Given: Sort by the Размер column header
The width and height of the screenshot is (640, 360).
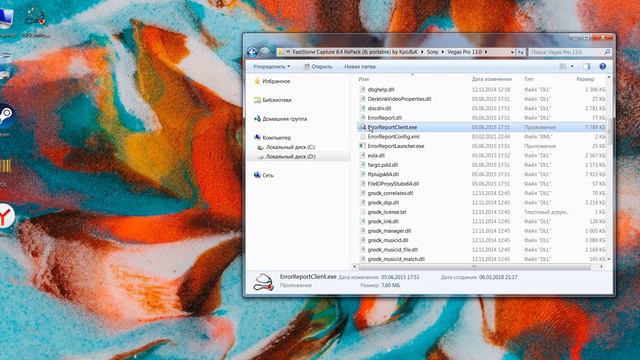Looking at the screenshot, I should click(585, 79).
